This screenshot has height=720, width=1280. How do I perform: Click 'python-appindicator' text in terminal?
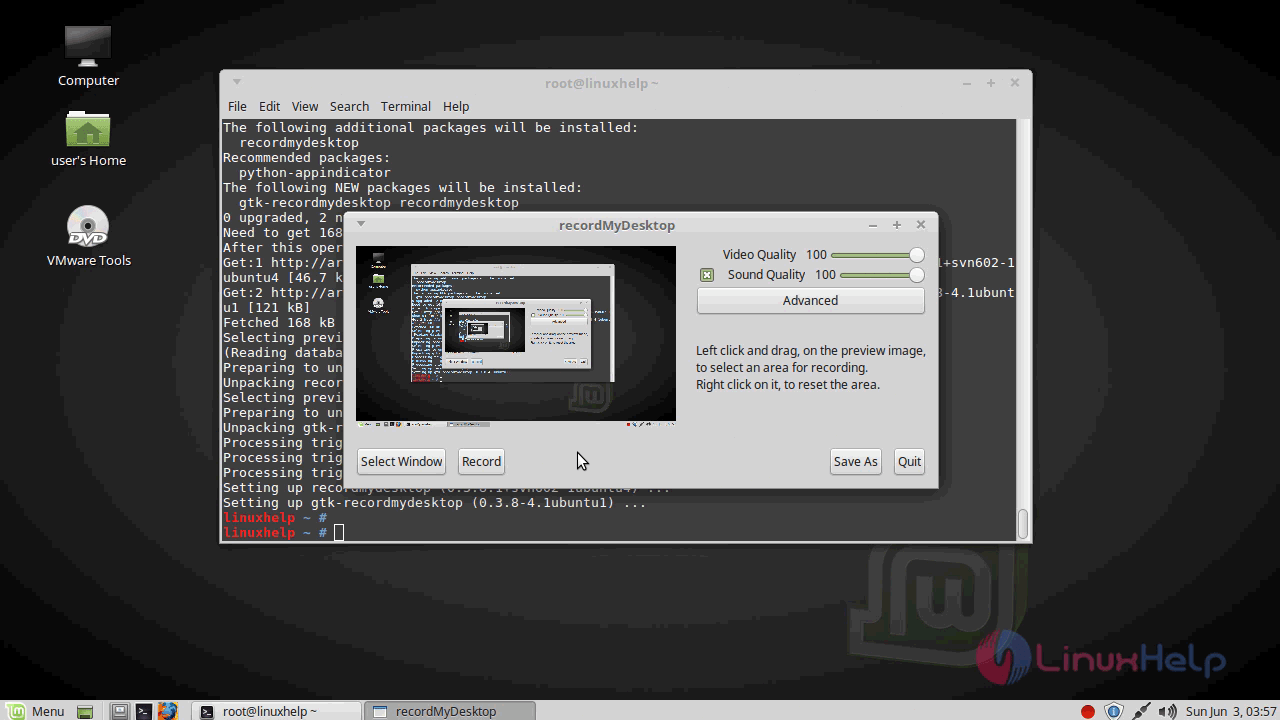(x=315, y=172)
